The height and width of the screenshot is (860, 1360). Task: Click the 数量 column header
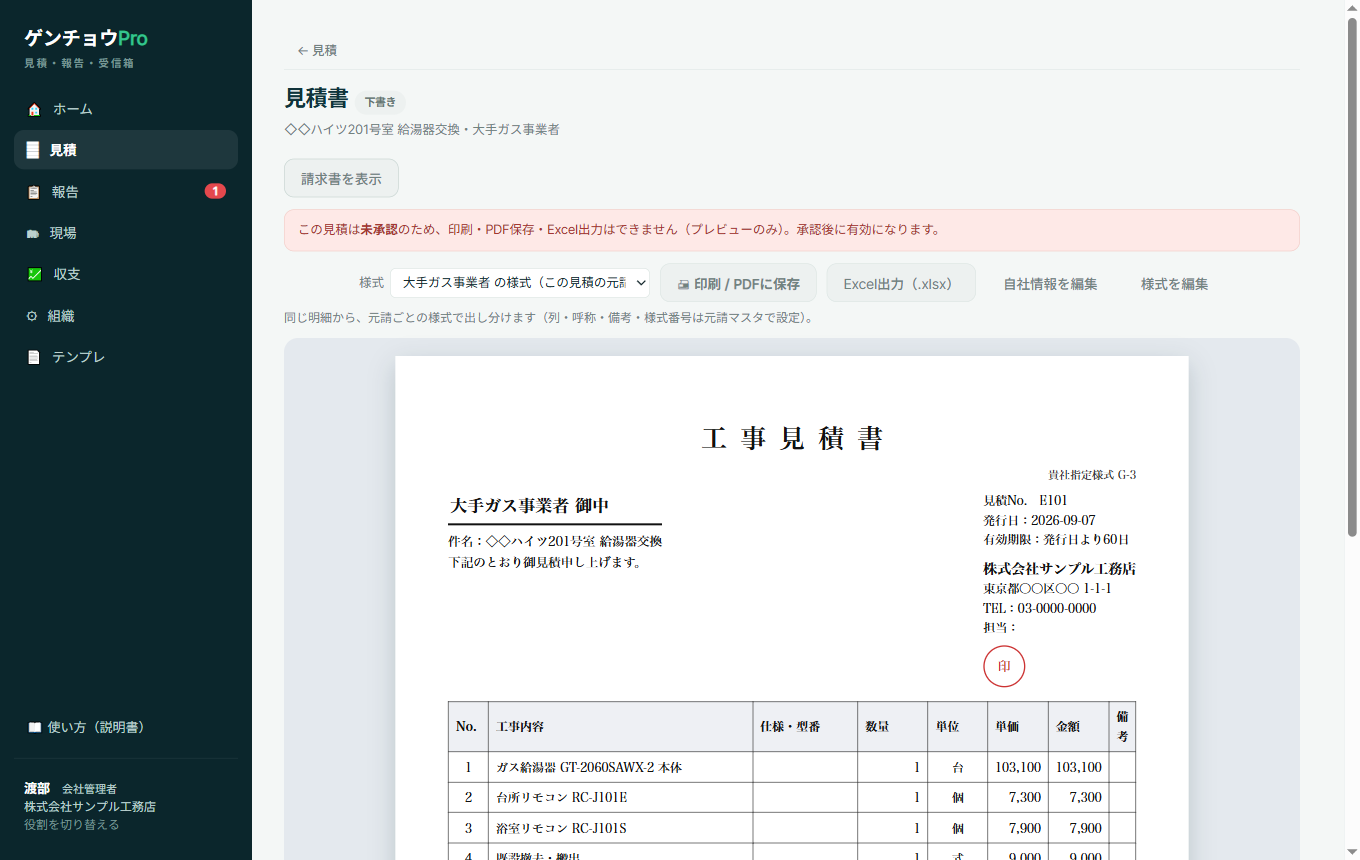coord(892,727)
